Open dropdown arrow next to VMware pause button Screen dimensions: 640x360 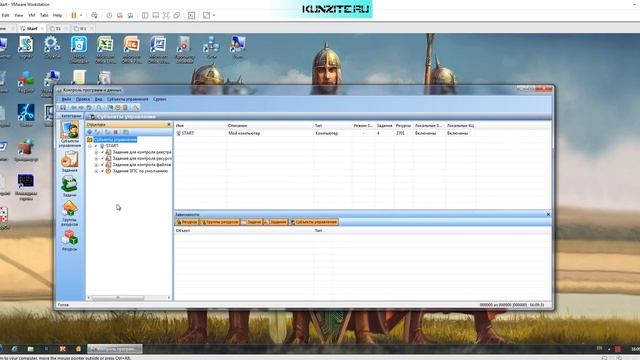[81, 16]
